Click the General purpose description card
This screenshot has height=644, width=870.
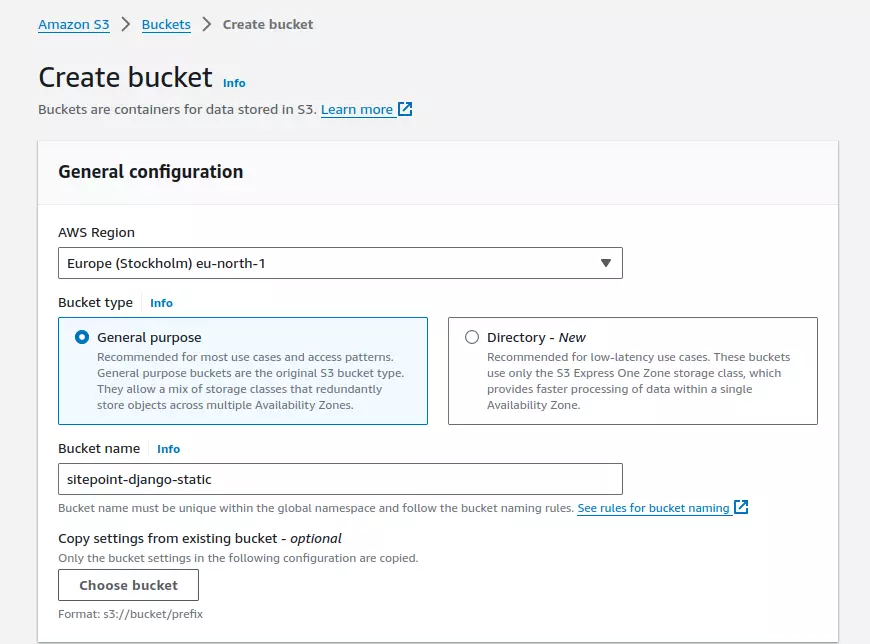(x=243, y=371)
